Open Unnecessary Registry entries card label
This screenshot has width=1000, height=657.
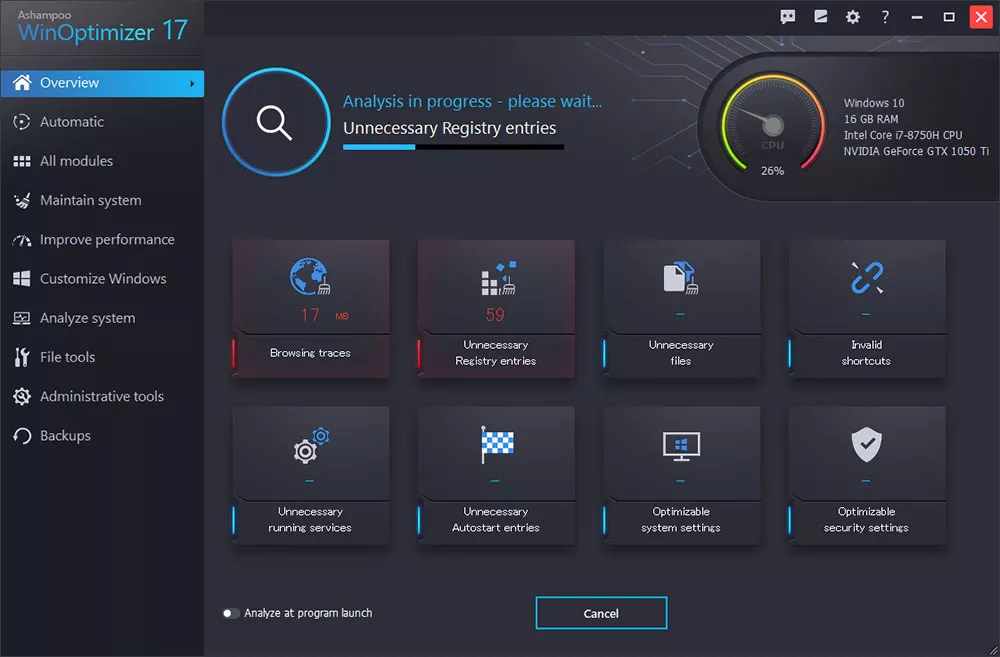(496, 353)
